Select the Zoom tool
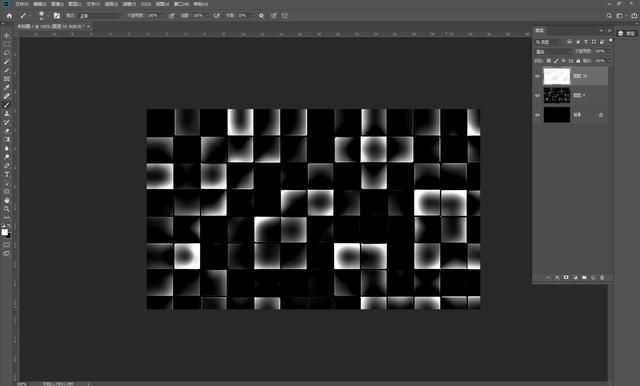Viewport: 640px width, 386px height. (x=7, y=209)
